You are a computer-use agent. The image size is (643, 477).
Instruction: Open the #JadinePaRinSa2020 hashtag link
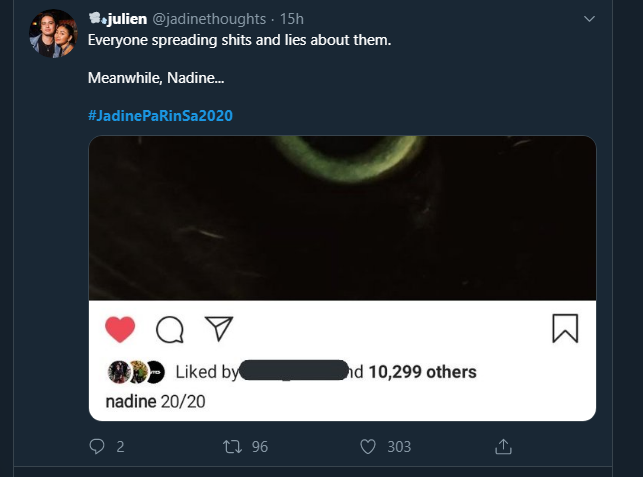point(160,115)
